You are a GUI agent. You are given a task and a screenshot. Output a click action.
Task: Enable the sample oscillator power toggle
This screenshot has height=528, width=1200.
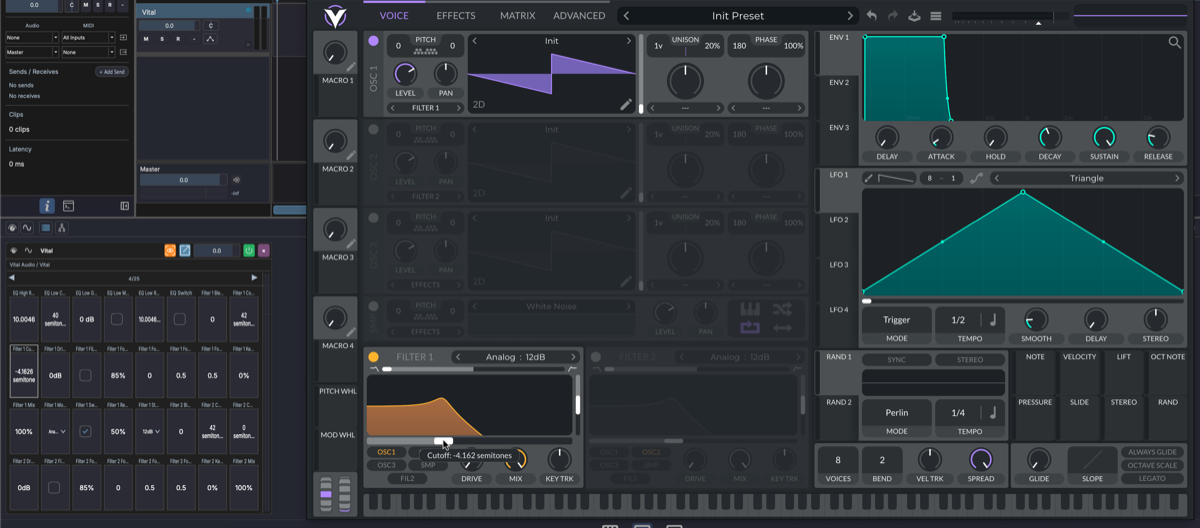pyautogui.click(x=374, y=305)
